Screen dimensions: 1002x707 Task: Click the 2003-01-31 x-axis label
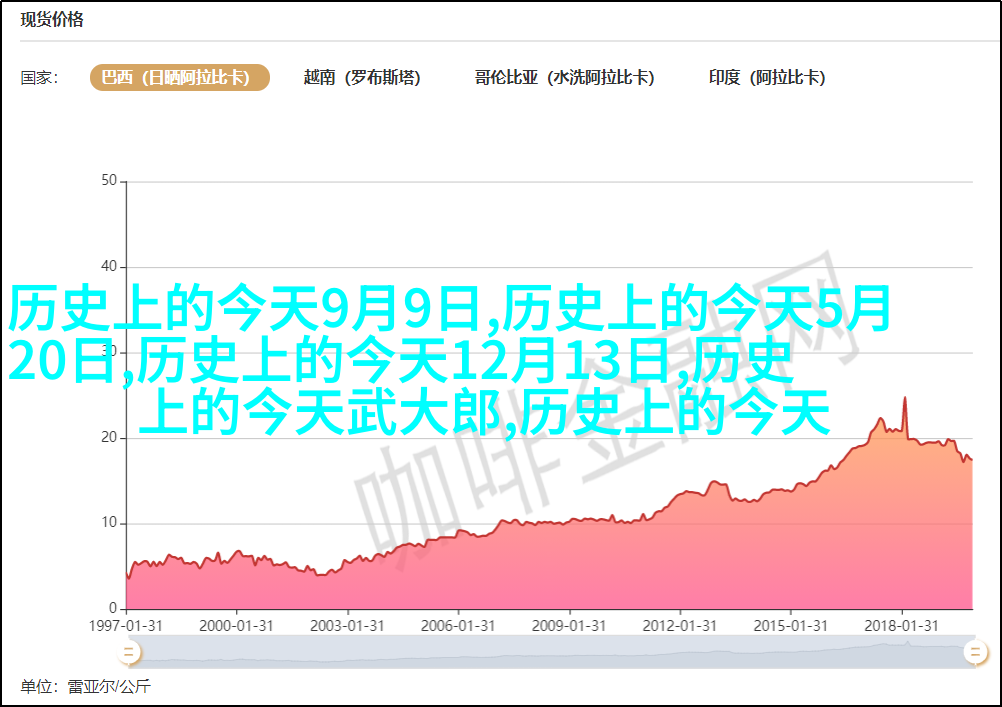point(347,626)
